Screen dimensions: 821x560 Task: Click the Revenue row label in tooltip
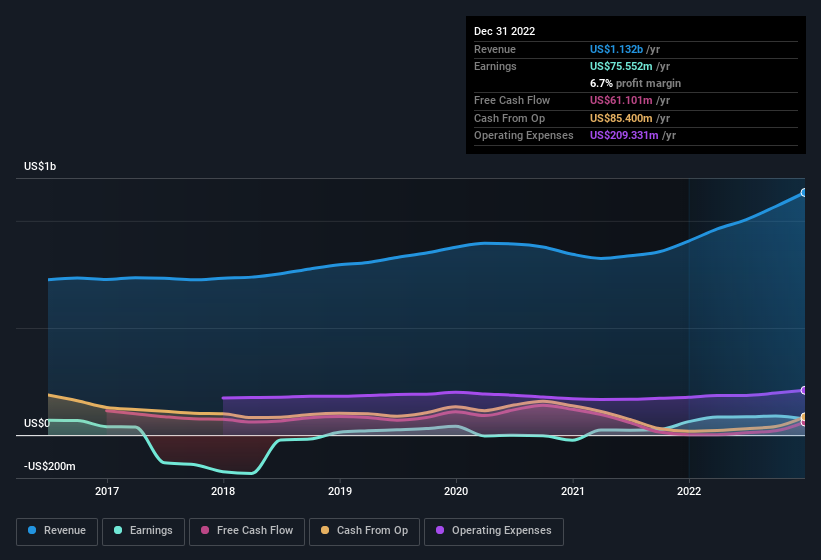[495, 49]
